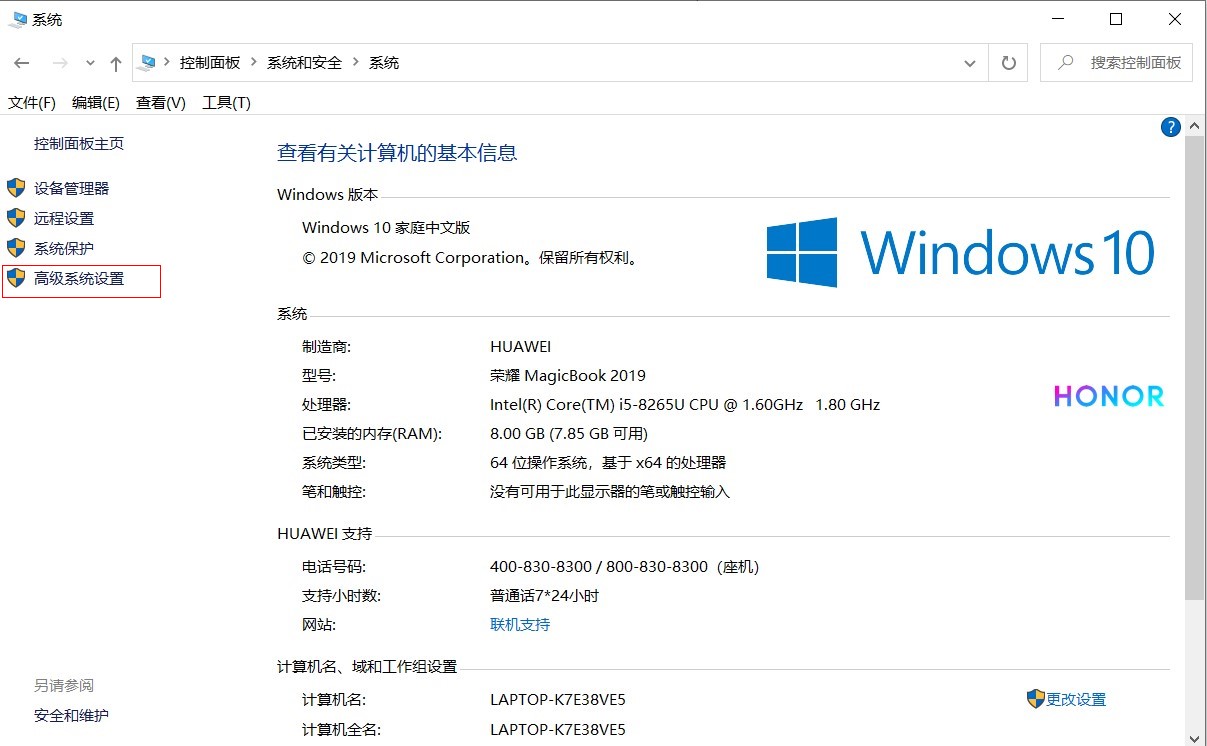
Task: Click 更改设置 link
Action: [x=1076, y=700]
